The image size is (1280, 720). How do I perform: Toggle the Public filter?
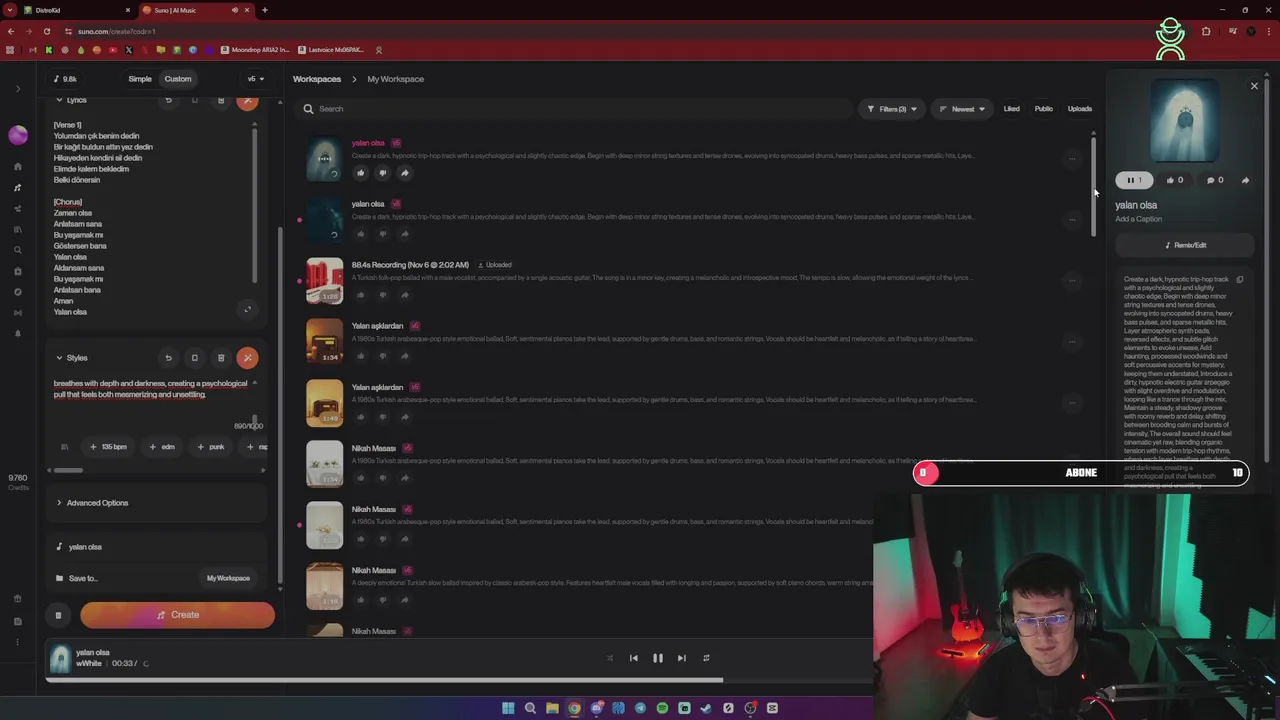pyautogui.click(x=1044, y=109)
